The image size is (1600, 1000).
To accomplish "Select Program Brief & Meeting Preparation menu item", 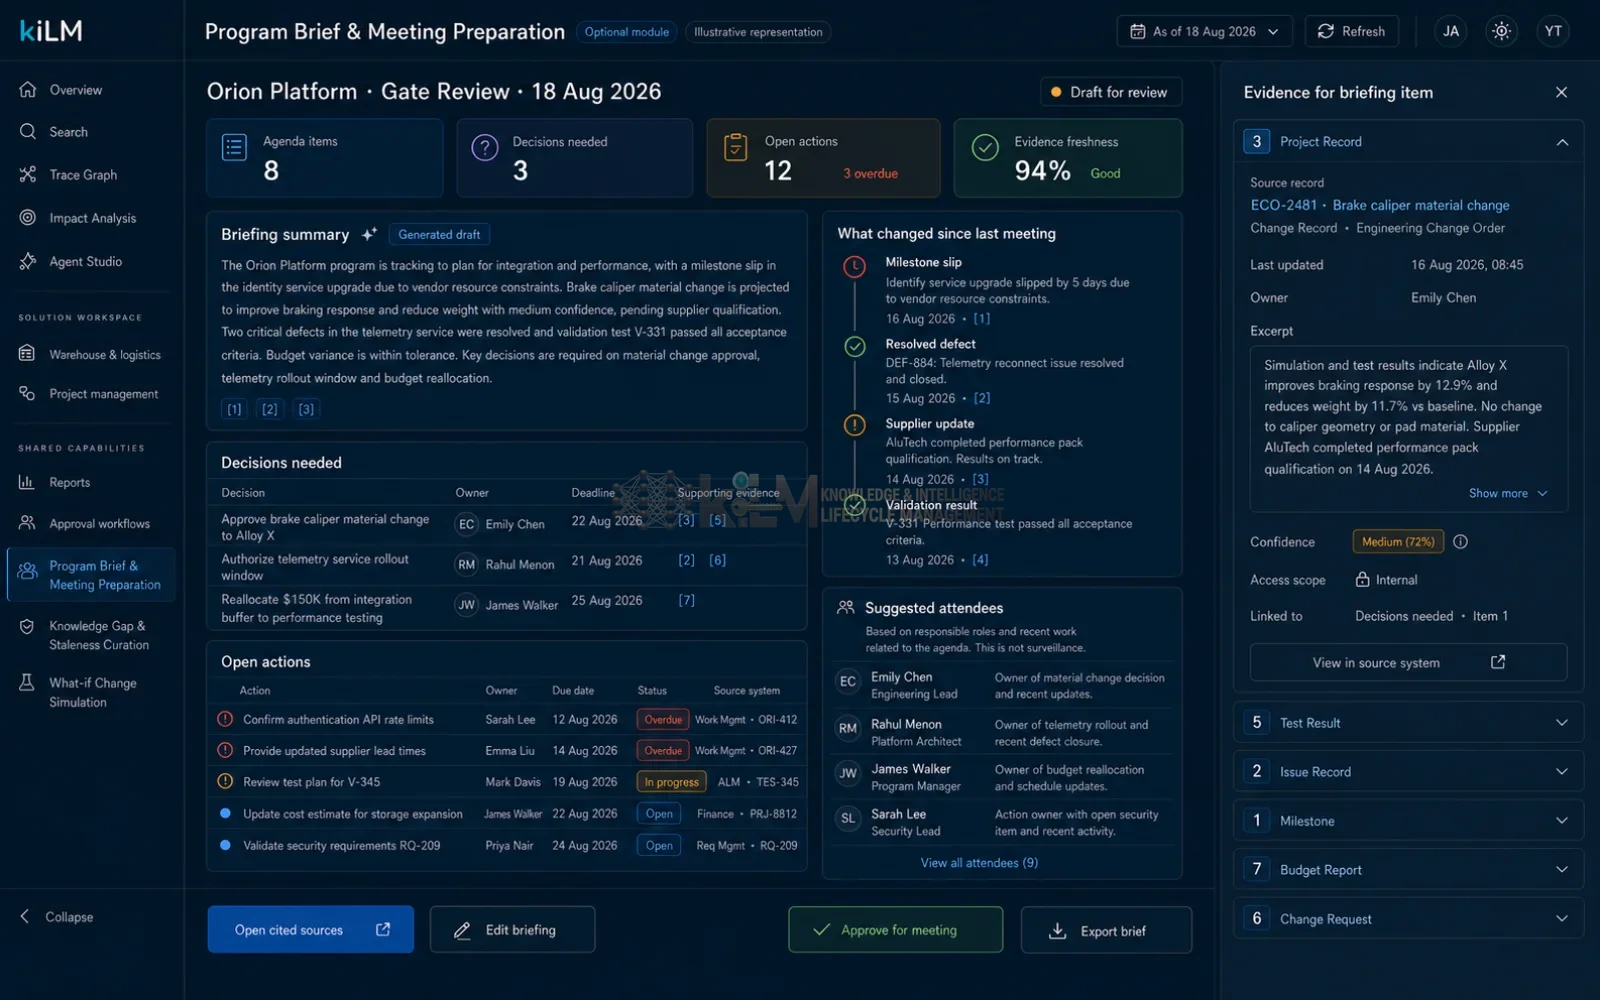I will tap(91, 575).
